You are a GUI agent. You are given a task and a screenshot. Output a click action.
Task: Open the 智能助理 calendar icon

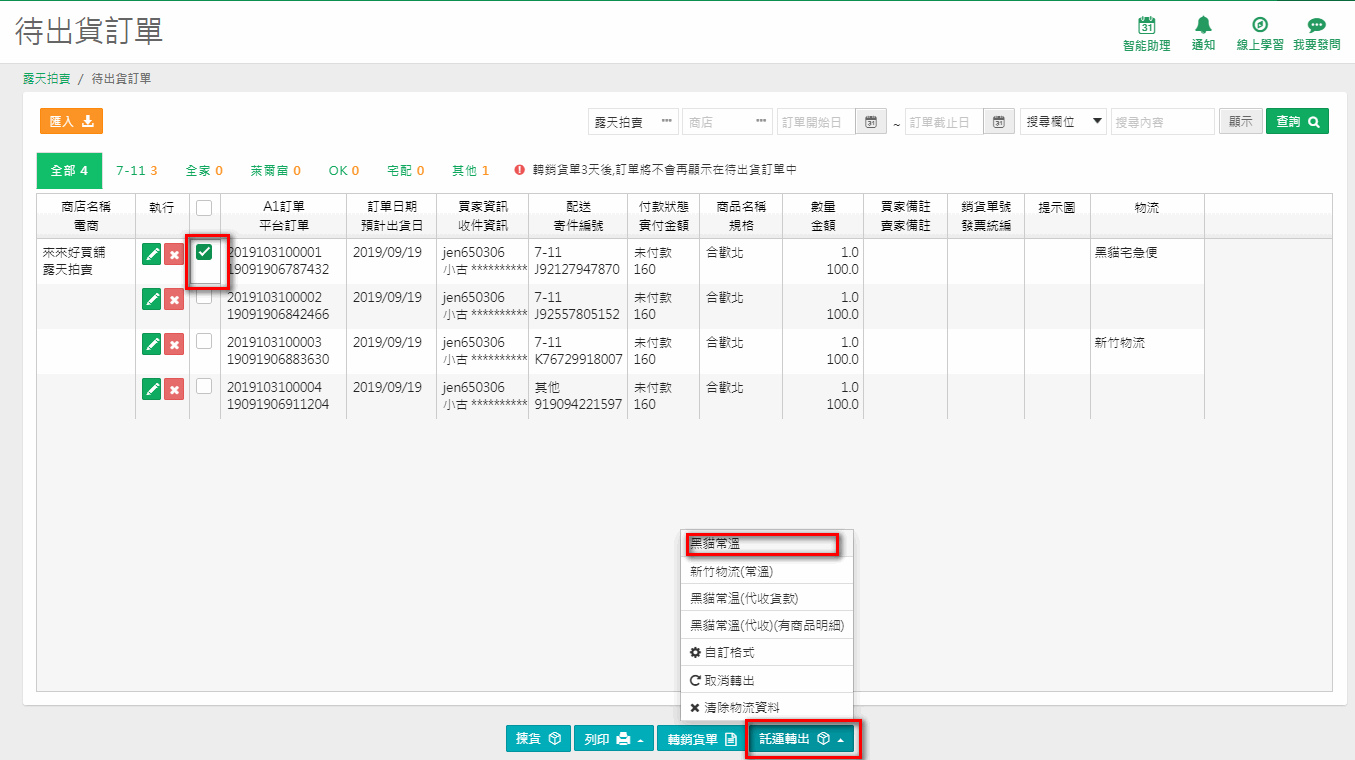point(1147,25)
